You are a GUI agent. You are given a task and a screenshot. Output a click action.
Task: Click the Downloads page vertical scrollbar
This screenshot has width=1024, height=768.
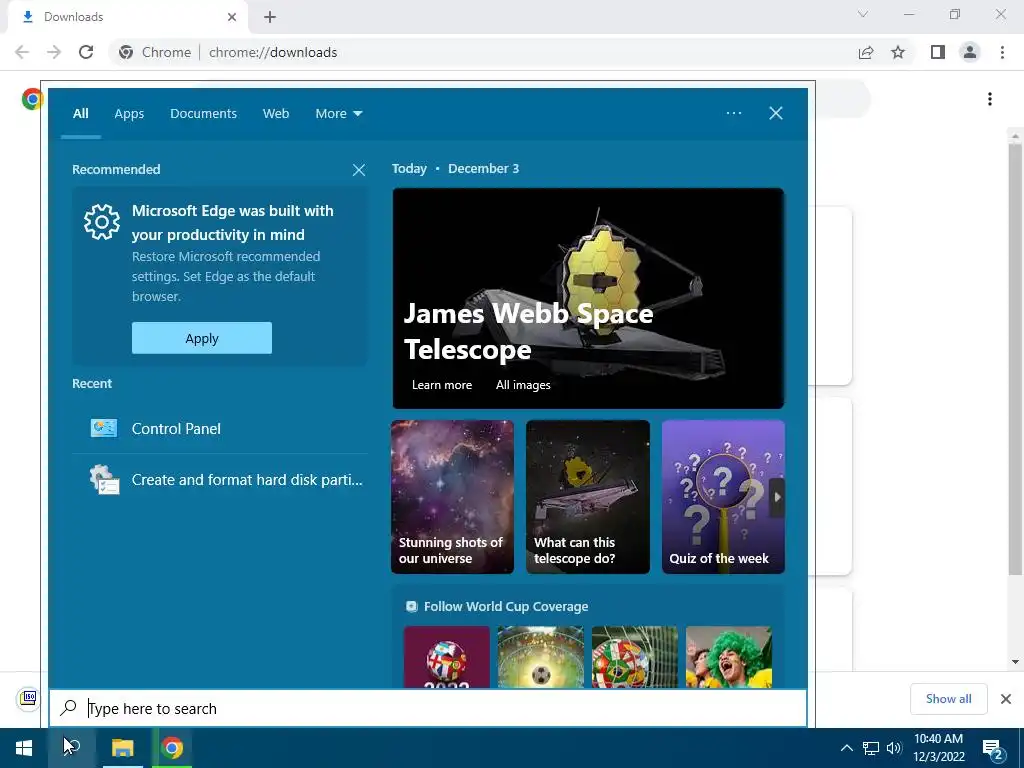[x=1014, y=359]
